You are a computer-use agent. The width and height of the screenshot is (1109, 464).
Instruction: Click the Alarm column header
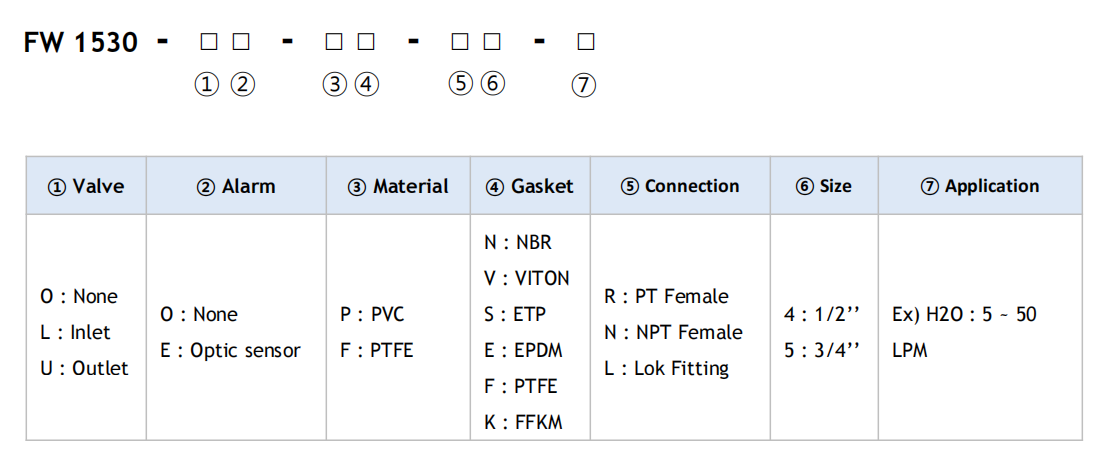(236, 186)
